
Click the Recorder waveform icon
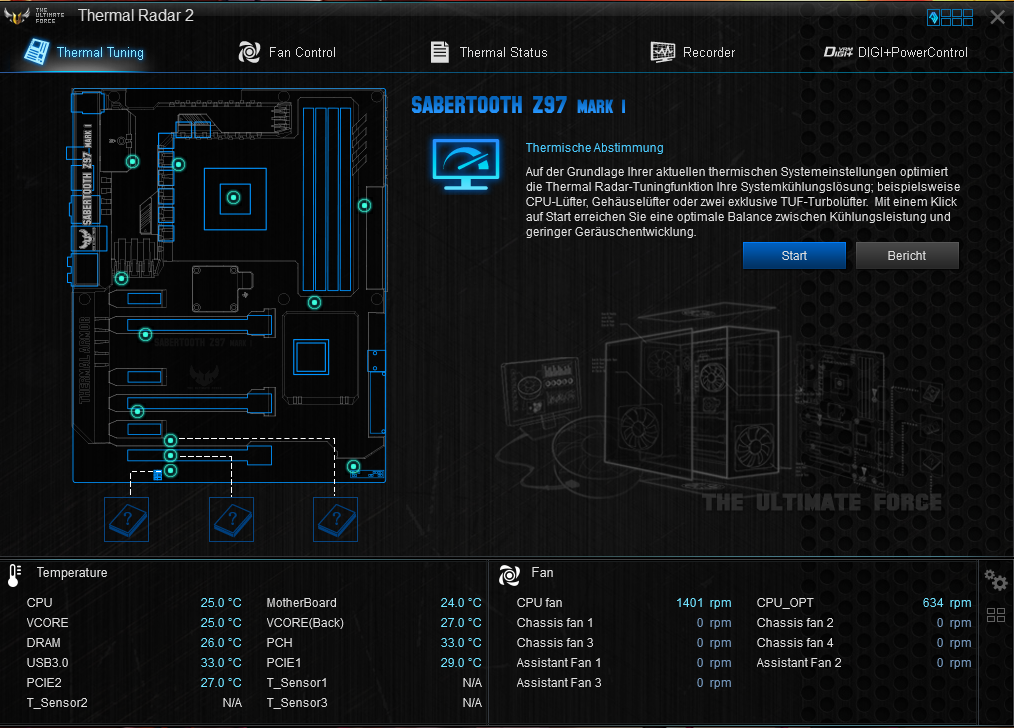(662, 52)
